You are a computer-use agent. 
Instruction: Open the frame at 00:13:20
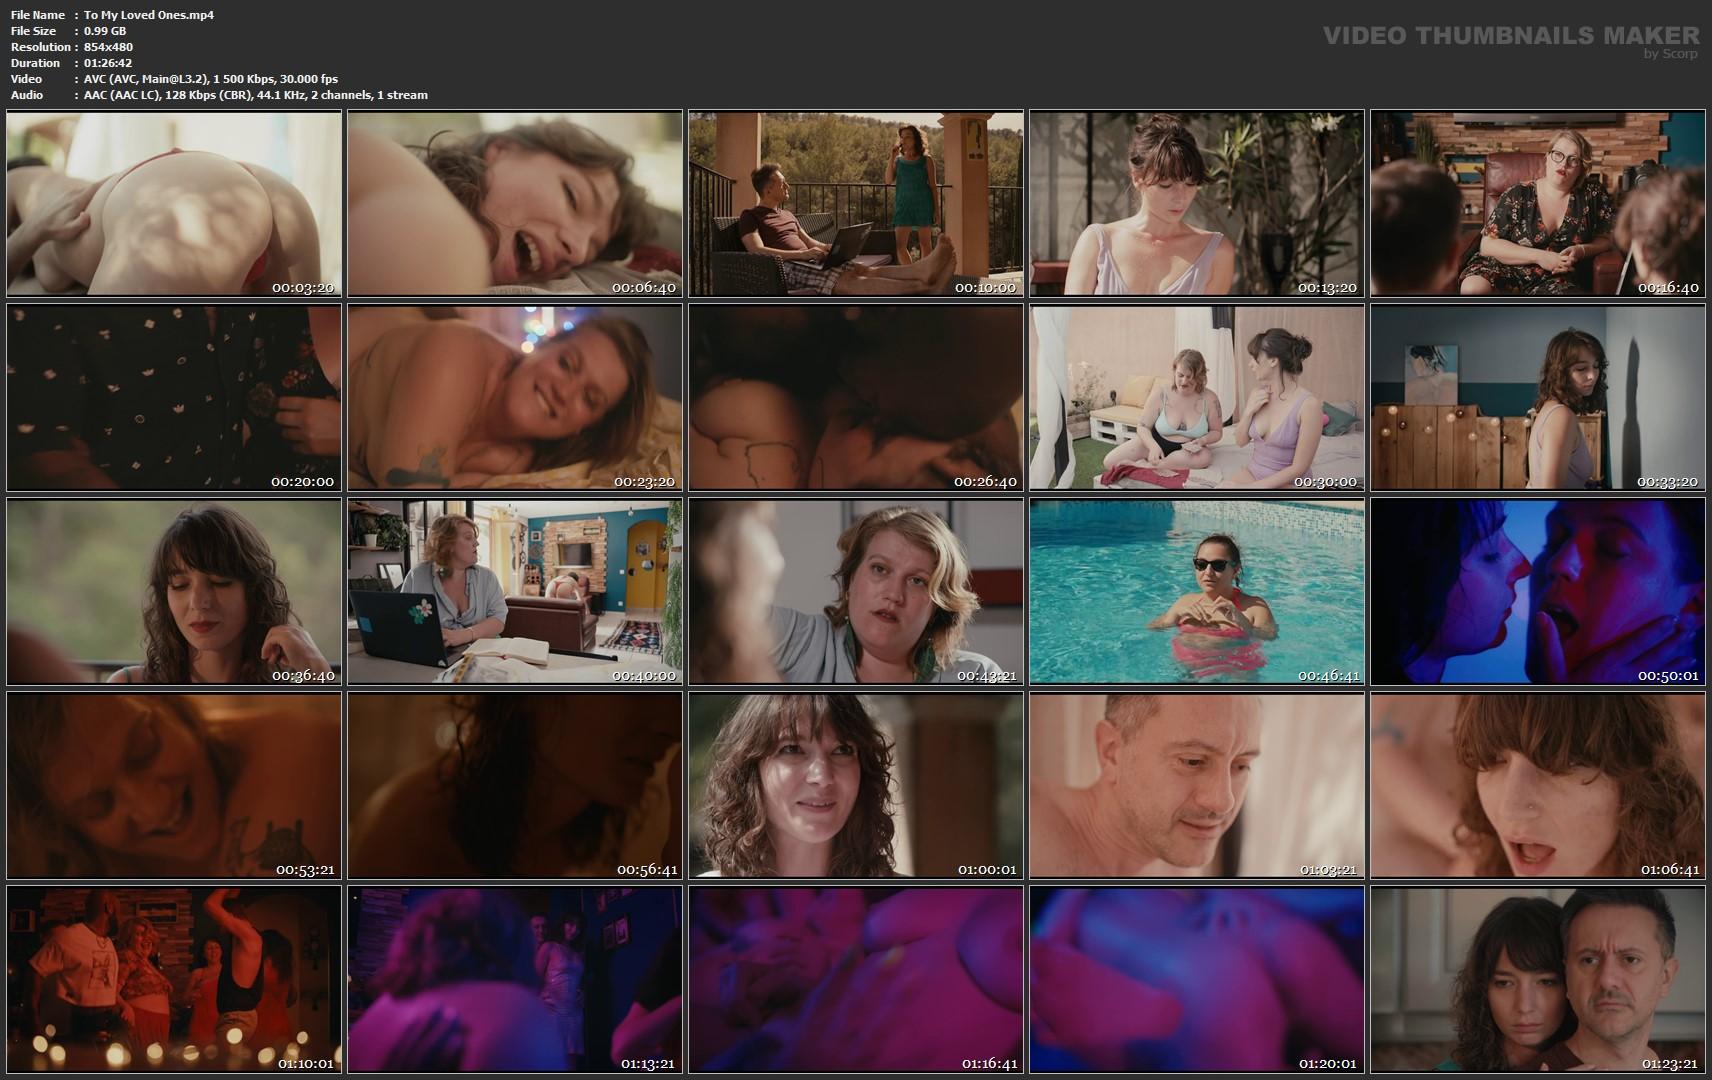click(1197, 203)
